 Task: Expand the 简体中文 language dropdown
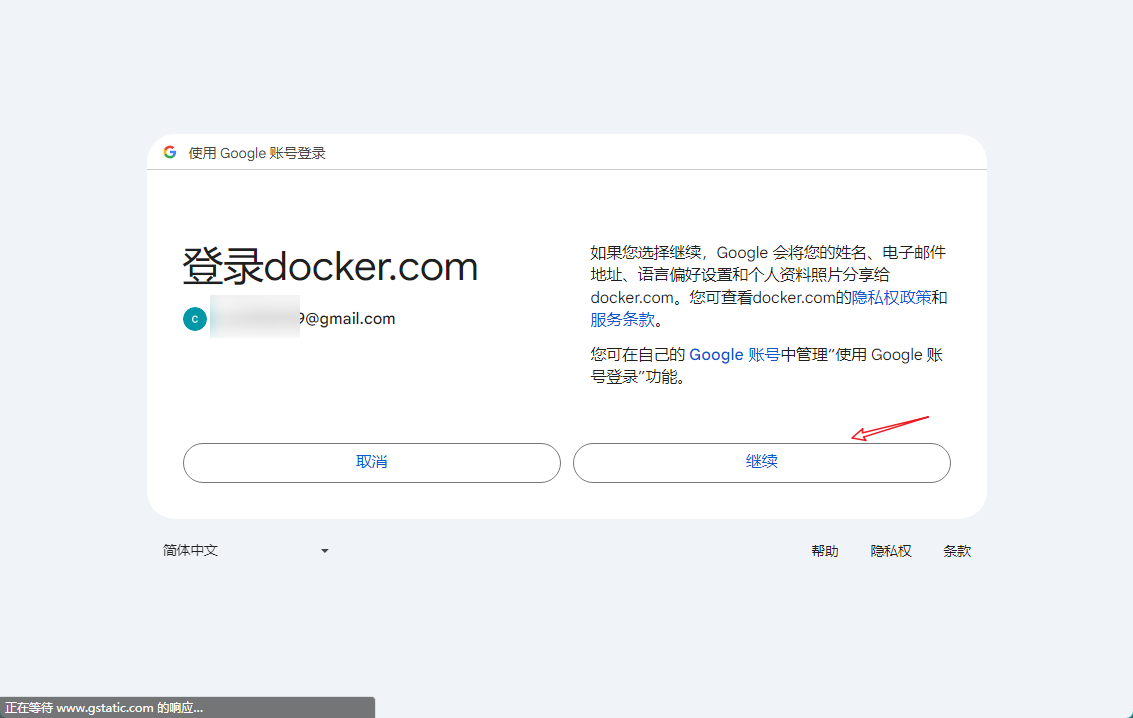(x=246, y=550)
